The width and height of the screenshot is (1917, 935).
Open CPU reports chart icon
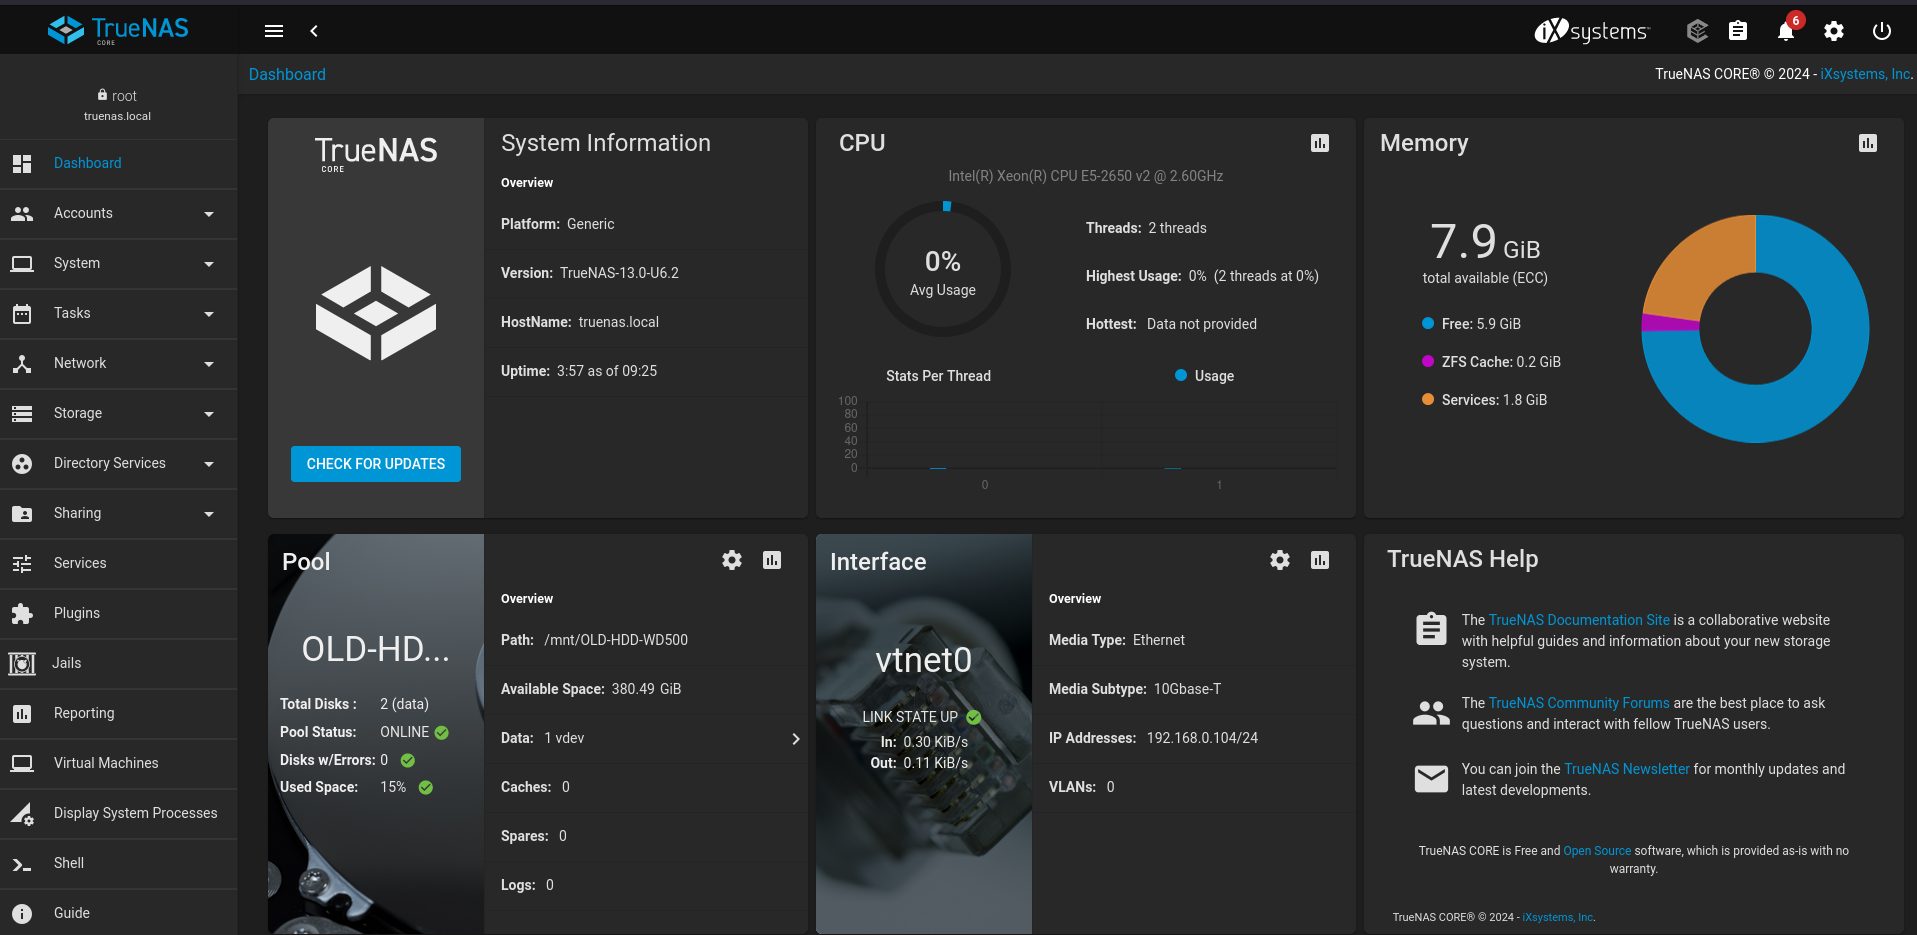click(1319, 143)
